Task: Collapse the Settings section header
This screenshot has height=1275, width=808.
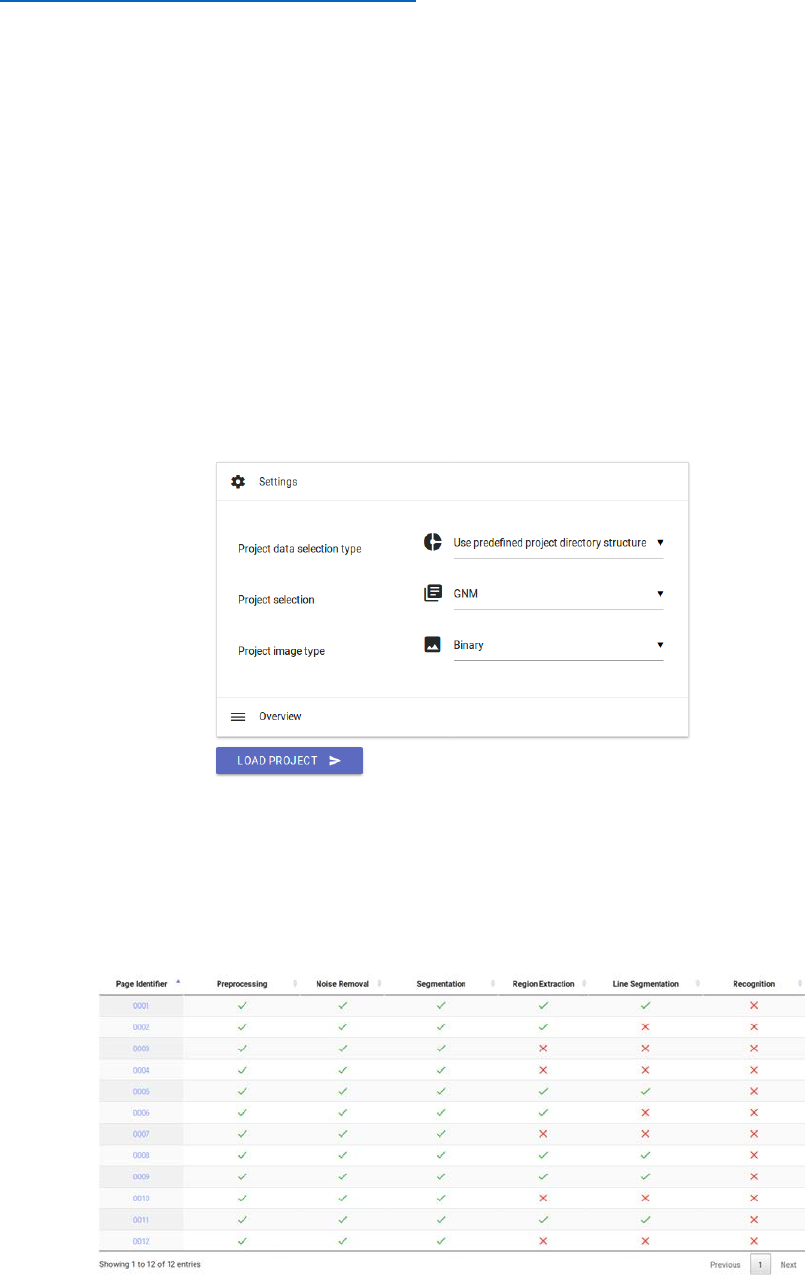Action: (452, 482)
